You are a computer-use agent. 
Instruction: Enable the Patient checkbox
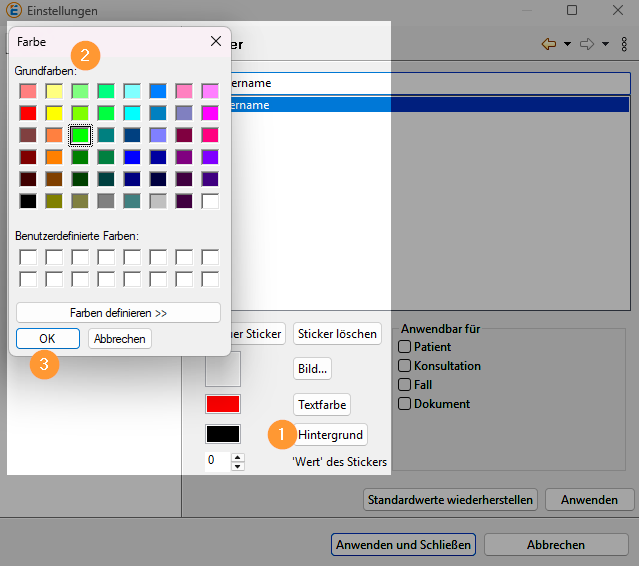[405, 347]
